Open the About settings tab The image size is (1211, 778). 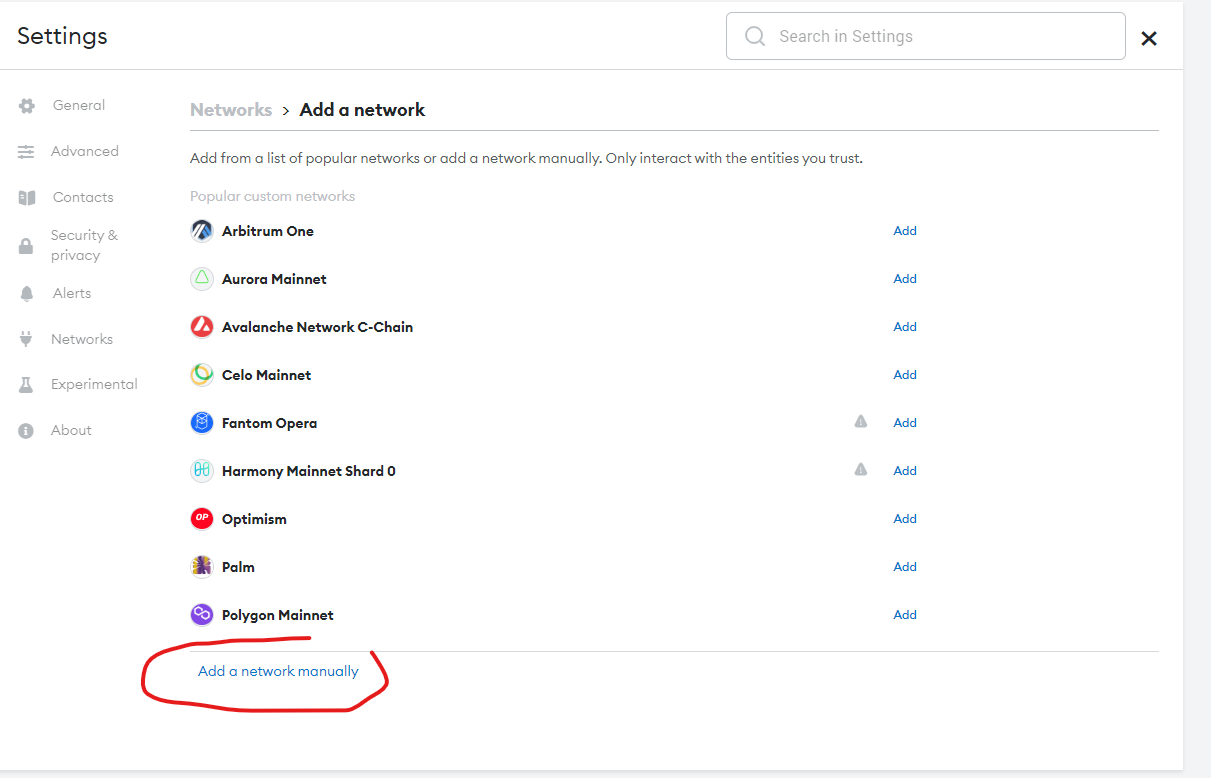(71, 431)
